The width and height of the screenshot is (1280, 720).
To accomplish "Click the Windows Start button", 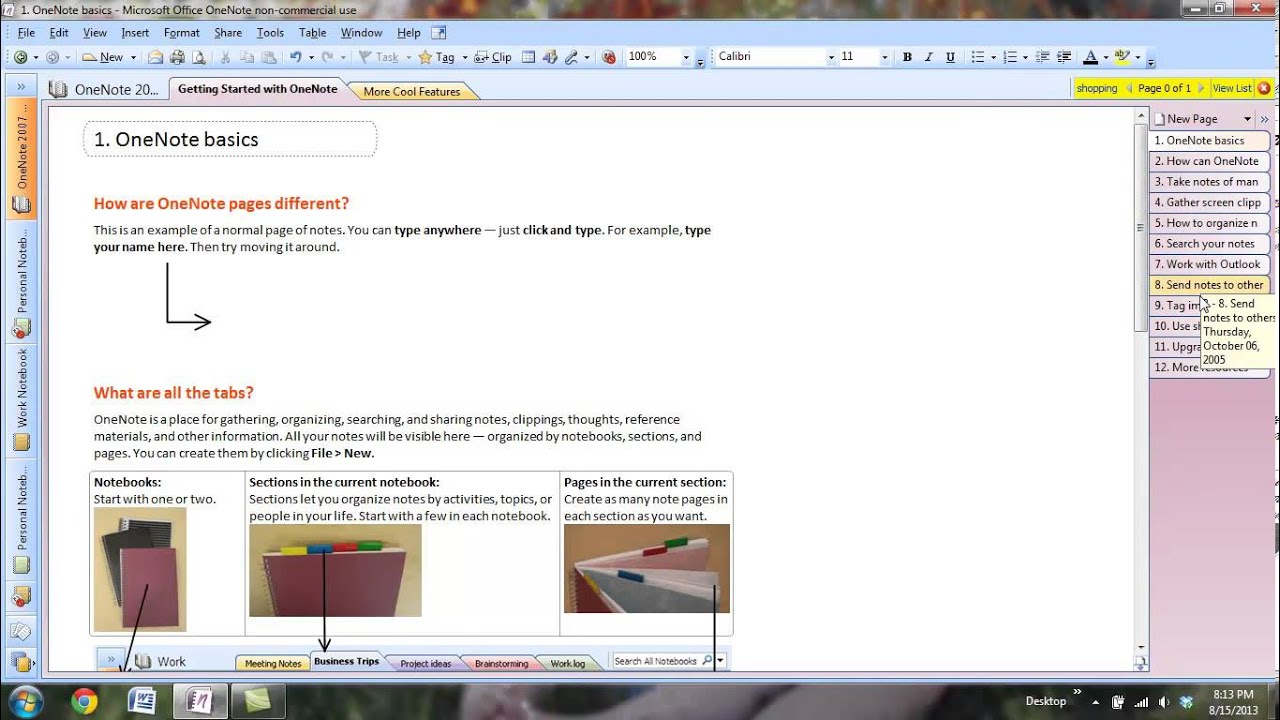I will click(24, 700).
